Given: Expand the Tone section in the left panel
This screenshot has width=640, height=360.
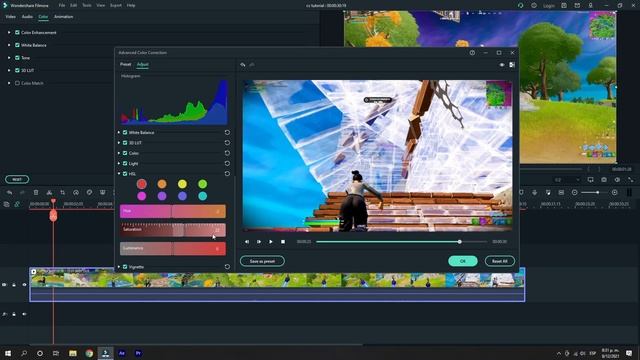Looking at the screenshot, I should [9, 58].
